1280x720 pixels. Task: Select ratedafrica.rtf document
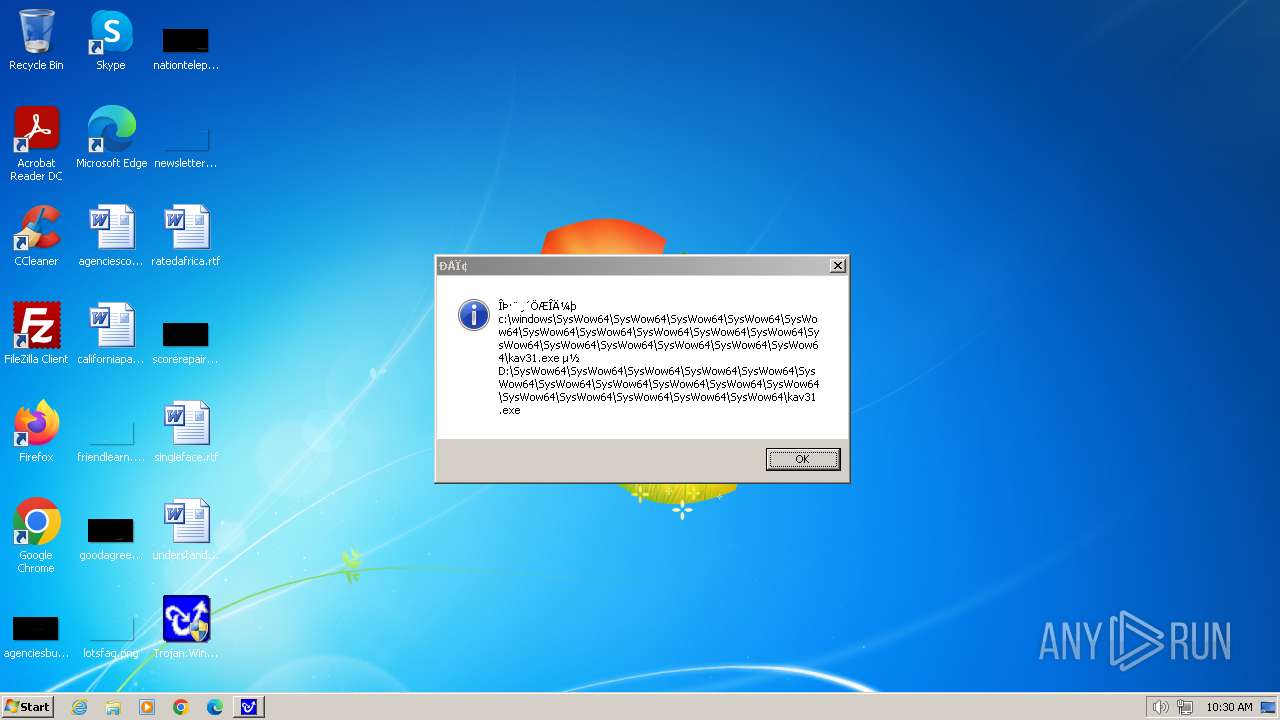pyautogui.click(x=186, y=236)
